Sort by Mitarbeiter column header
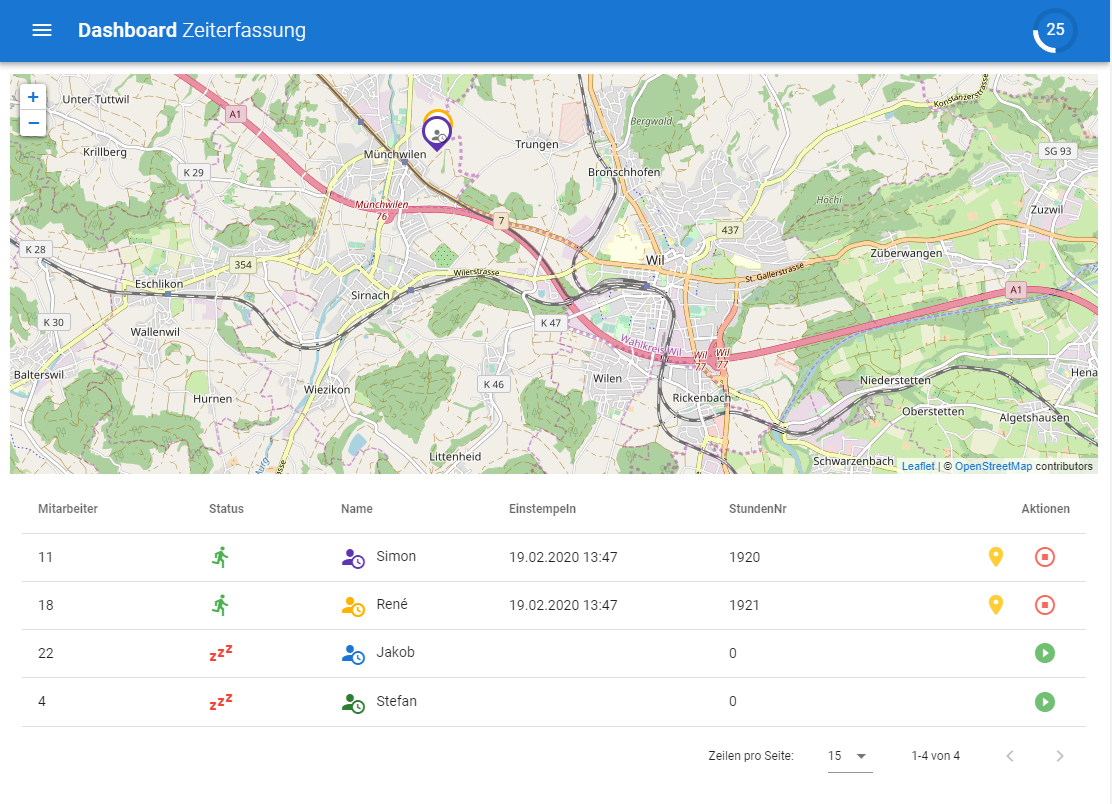The height and width of the screenshot is (804, 1112). [68, 509]
